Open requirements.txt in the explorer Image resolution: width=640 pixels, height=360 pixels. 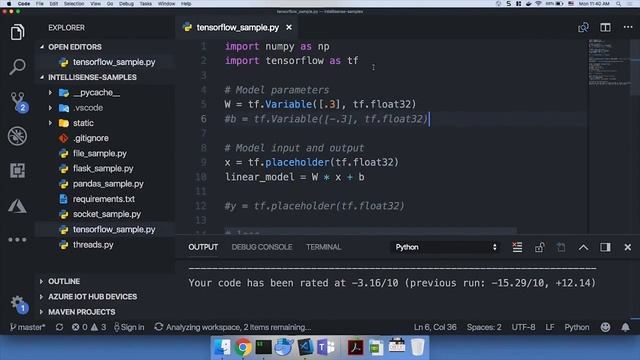104,199
